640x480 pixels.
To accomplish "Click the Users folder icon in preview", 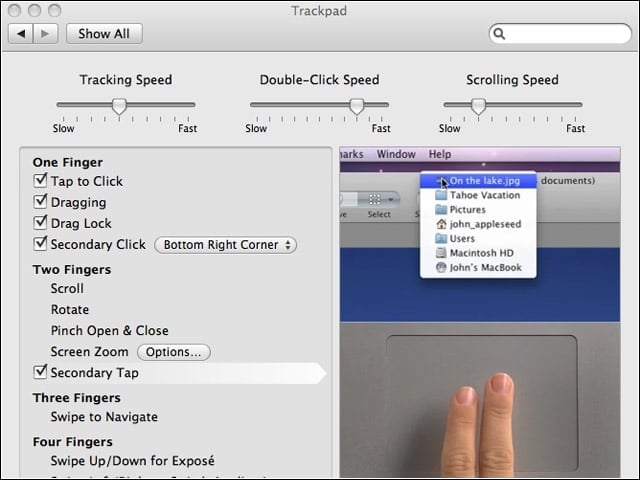I will [x=441, y=238].
